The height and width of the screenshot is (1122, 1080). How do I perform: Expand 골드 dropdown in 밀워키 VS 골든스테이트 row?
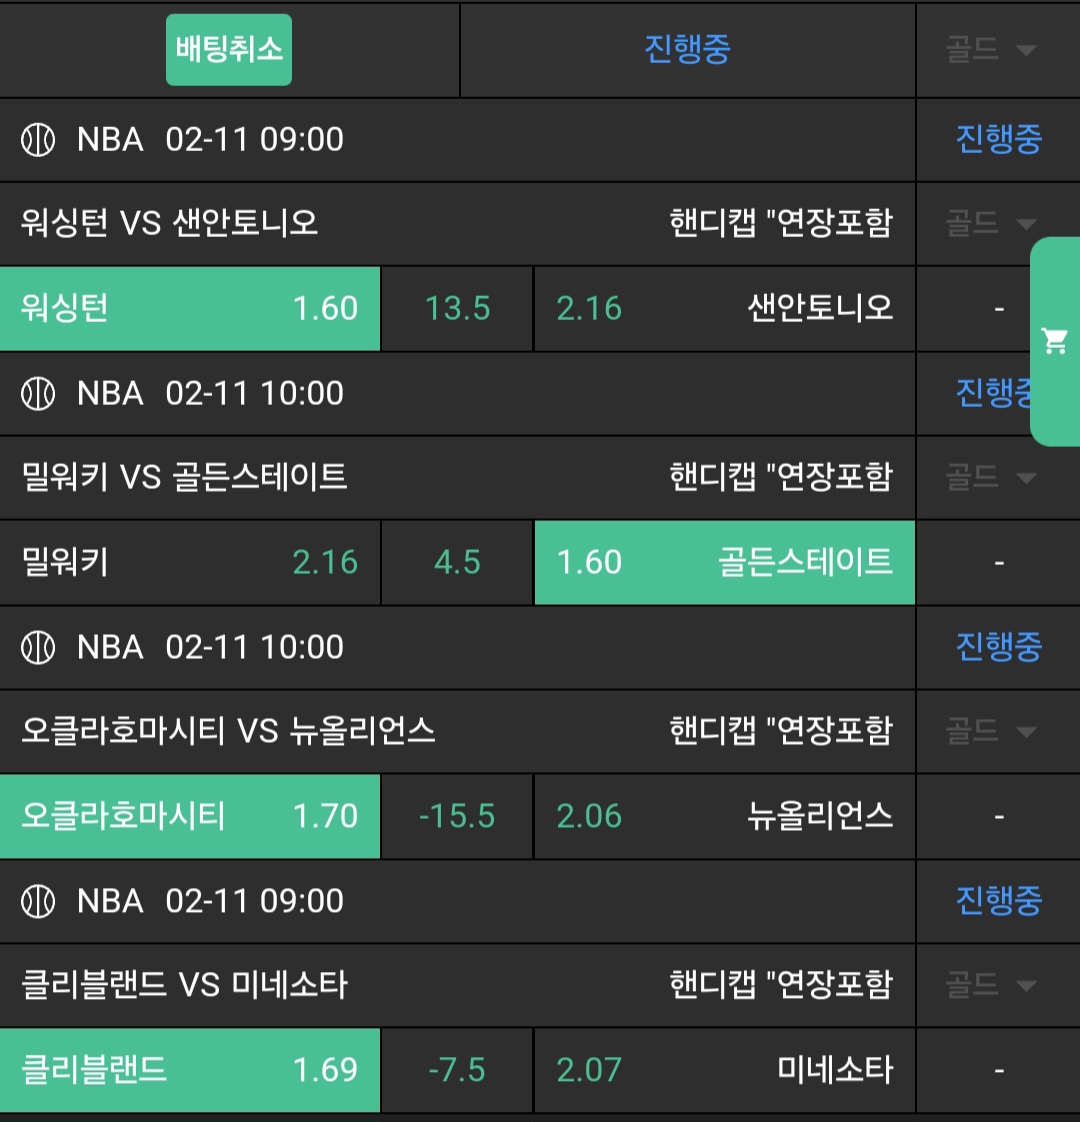click(990, 478)
